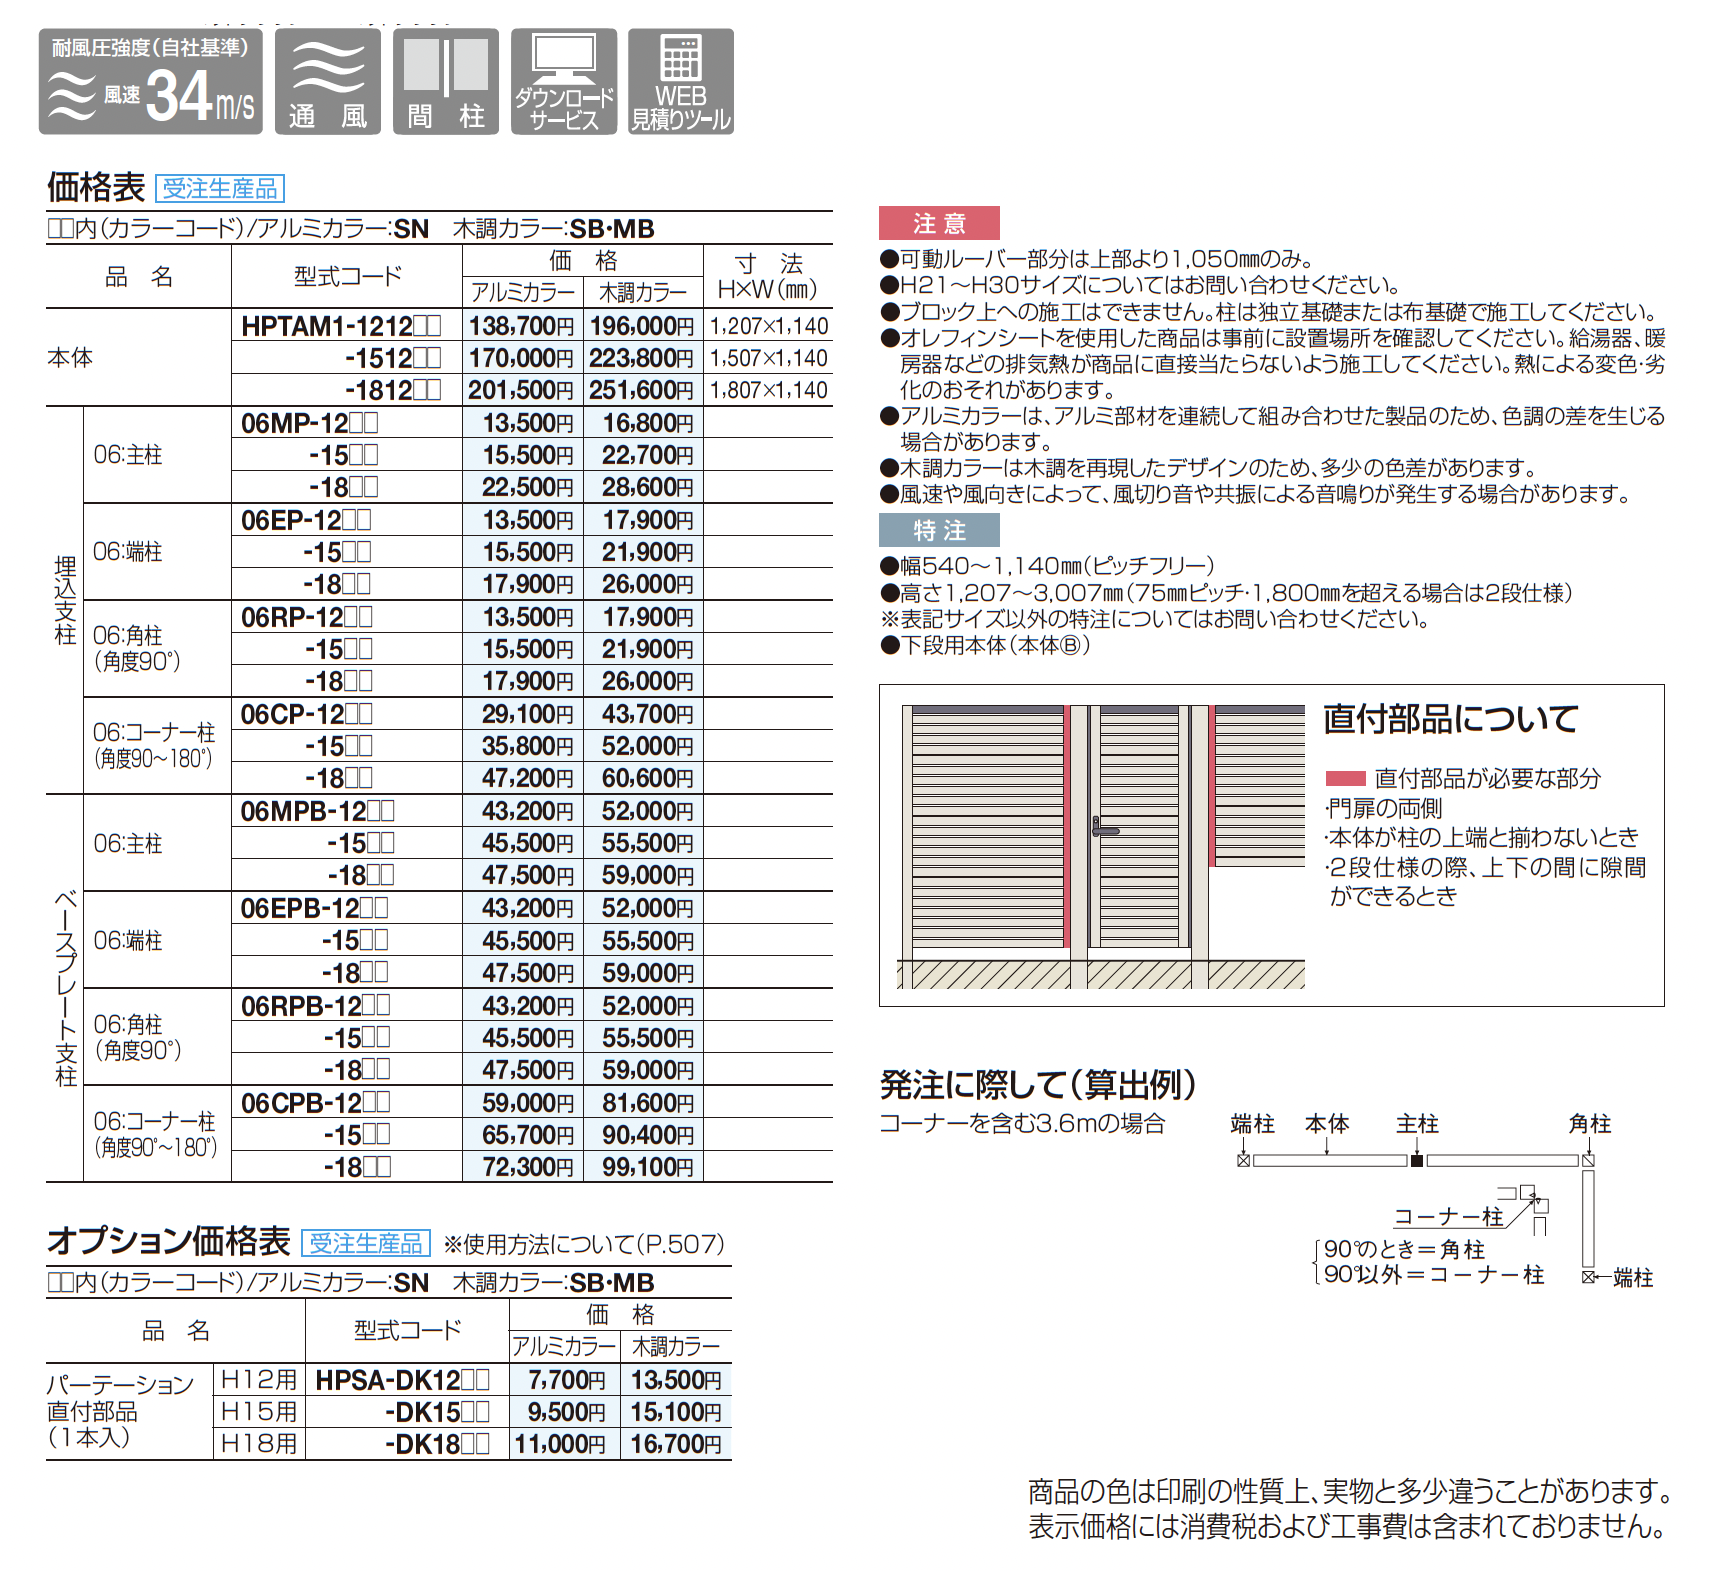Select the 特注 gray heading label
The height and width of the screenshot is (1571, 1714).
pyautogui.click(x=938, y=530)
